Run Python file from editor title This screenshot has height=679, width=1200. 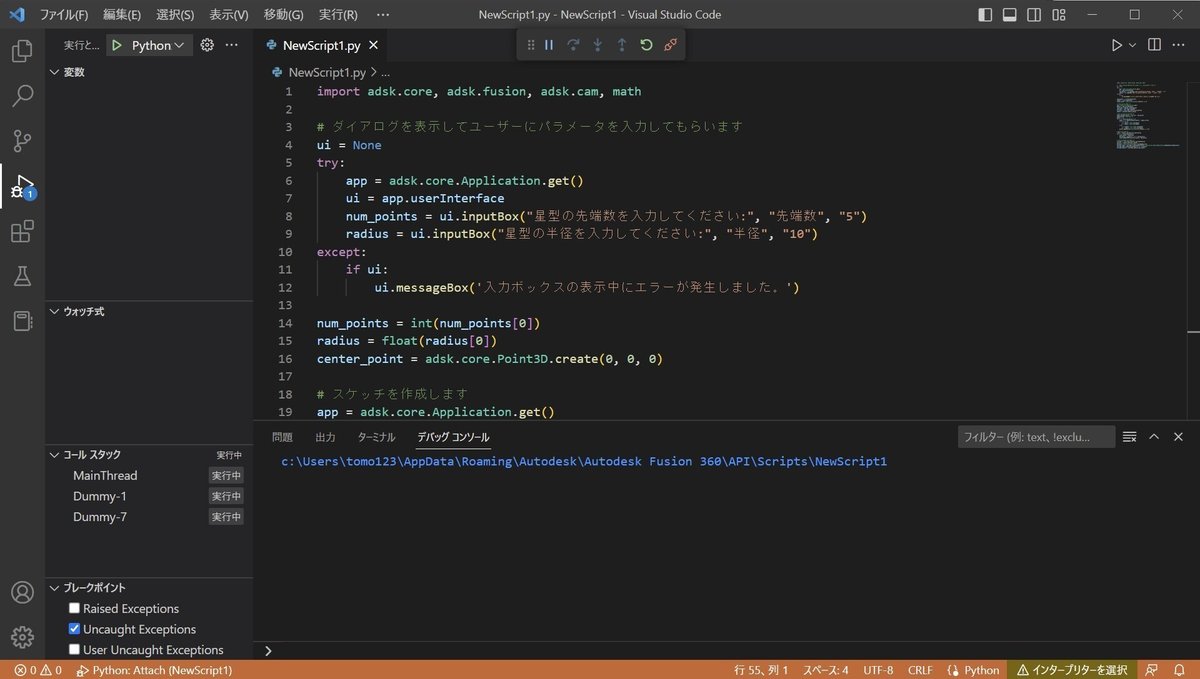(1117, 45)
